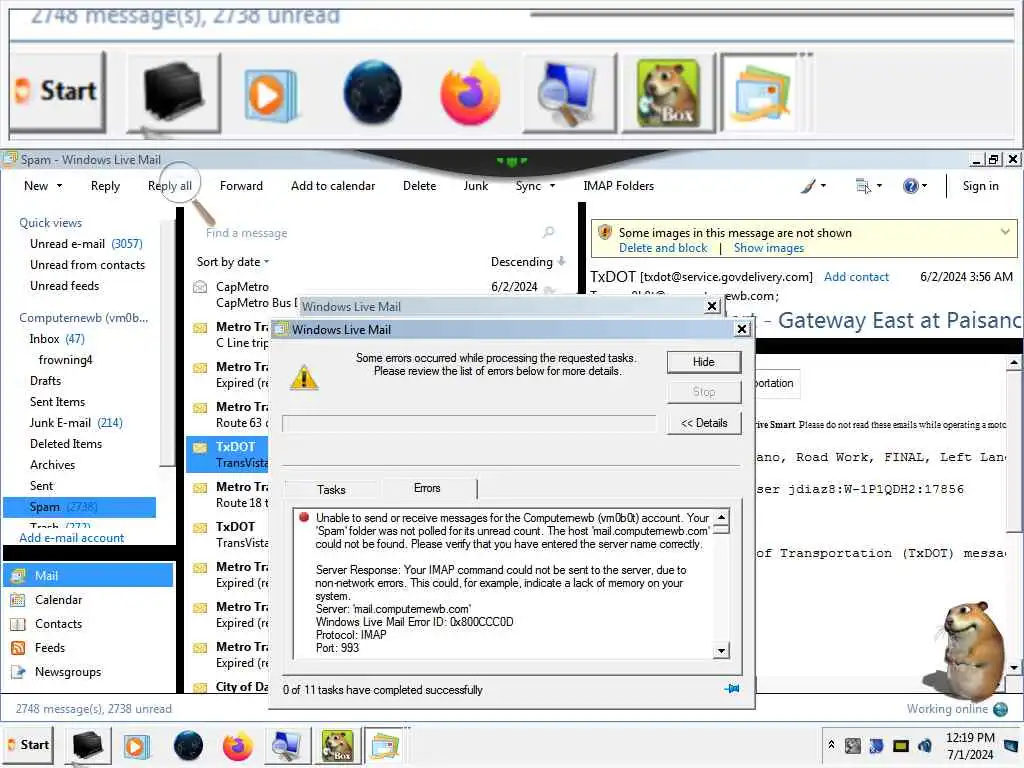
Task: Switch to Tasks tab in error dialog
Action: 331,490
